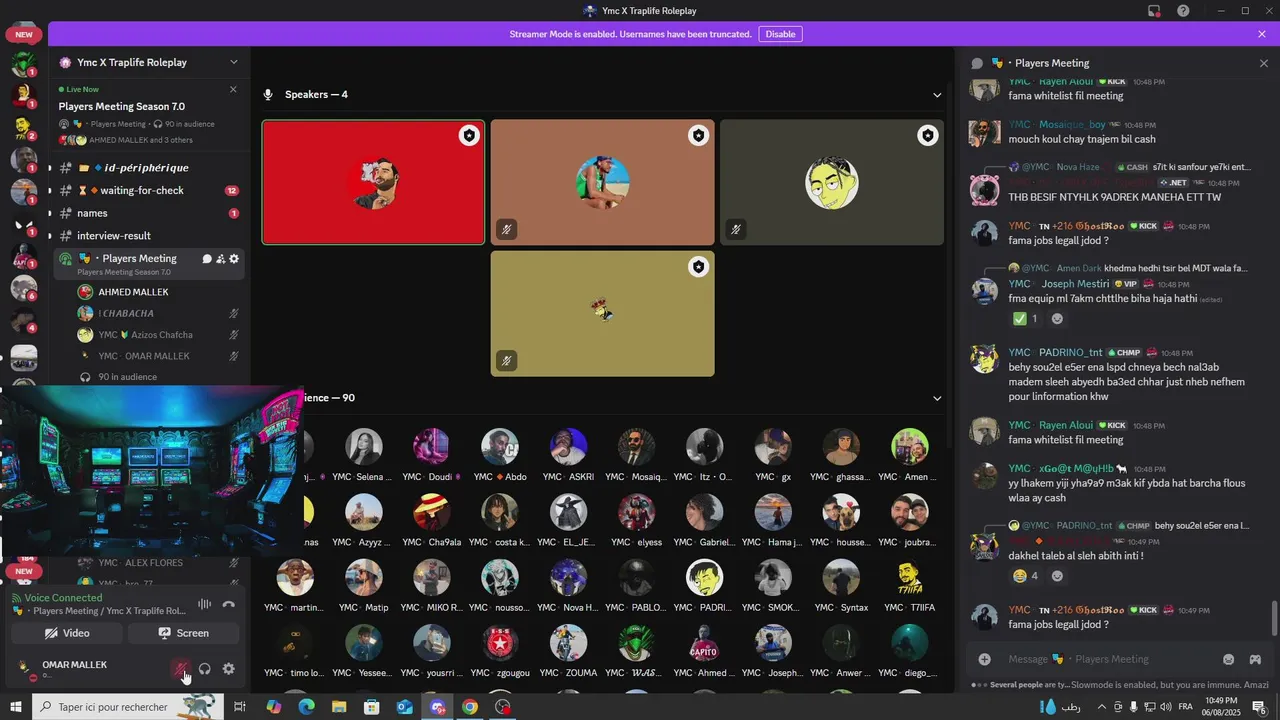Open audience member Selena's avatar

tap(364, 447)
